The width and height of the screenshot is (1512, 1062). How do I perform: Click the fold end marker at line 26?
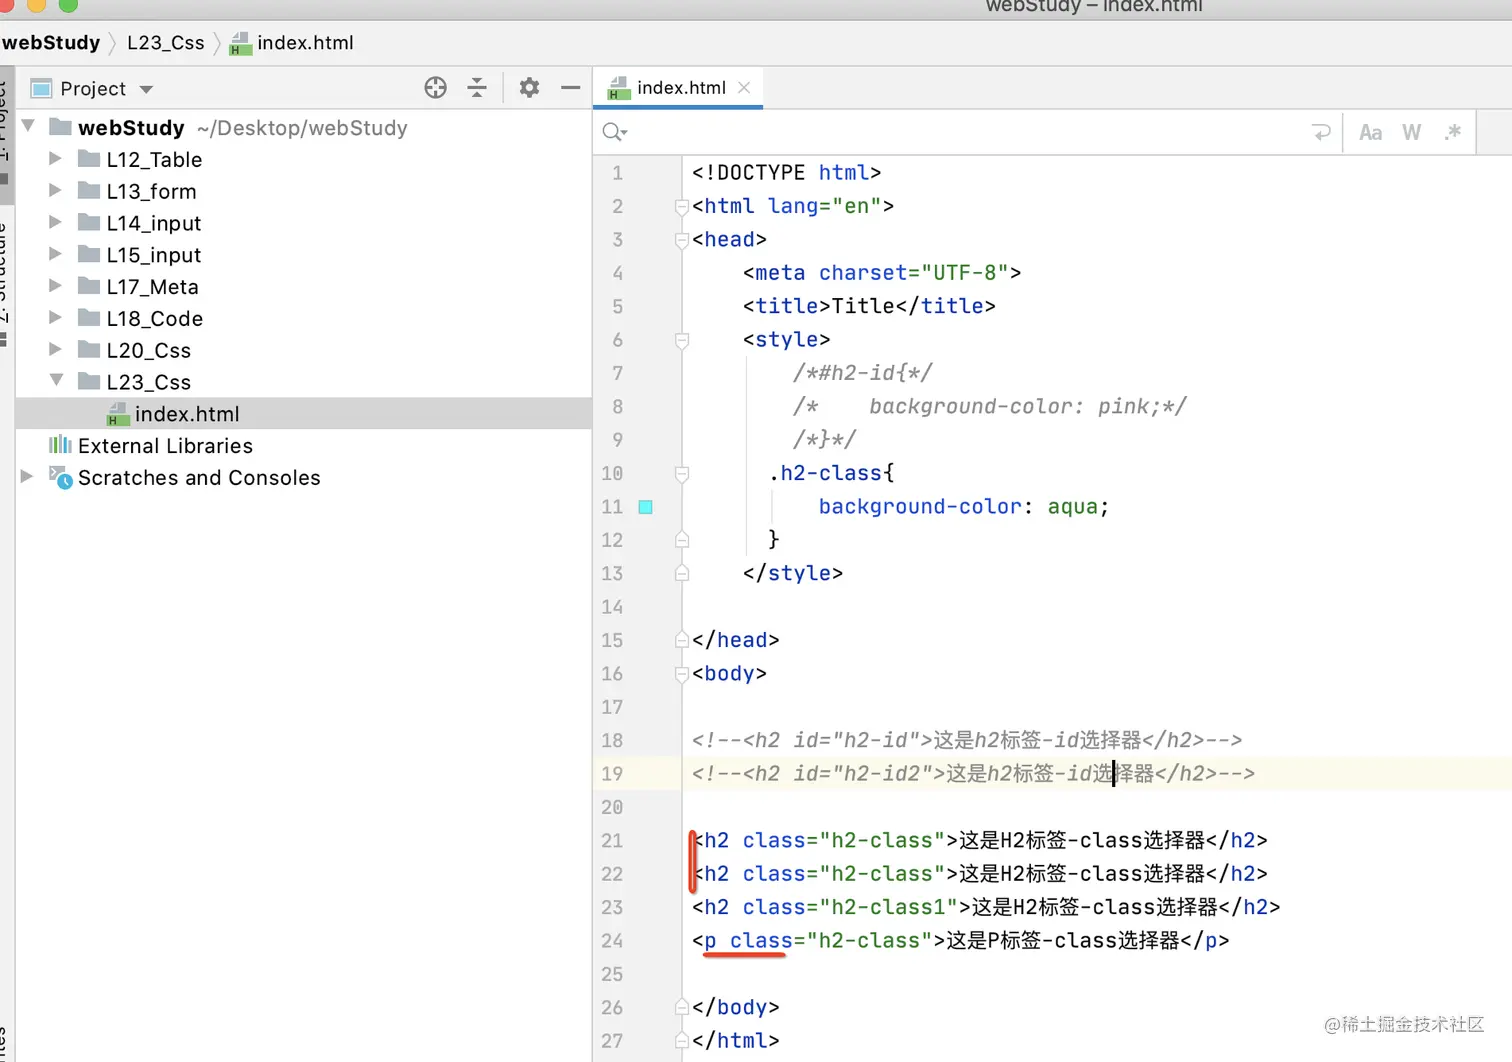coord(682,1007)
